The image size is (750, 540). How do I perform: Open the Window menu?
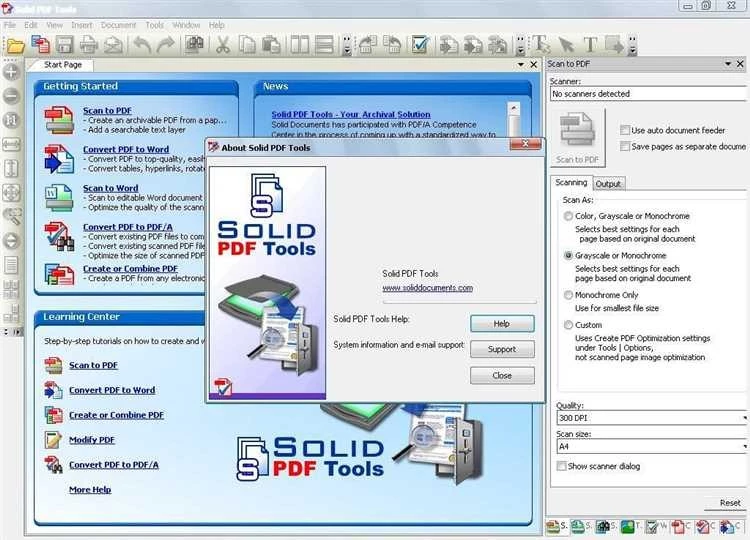[x=186, y=25]
